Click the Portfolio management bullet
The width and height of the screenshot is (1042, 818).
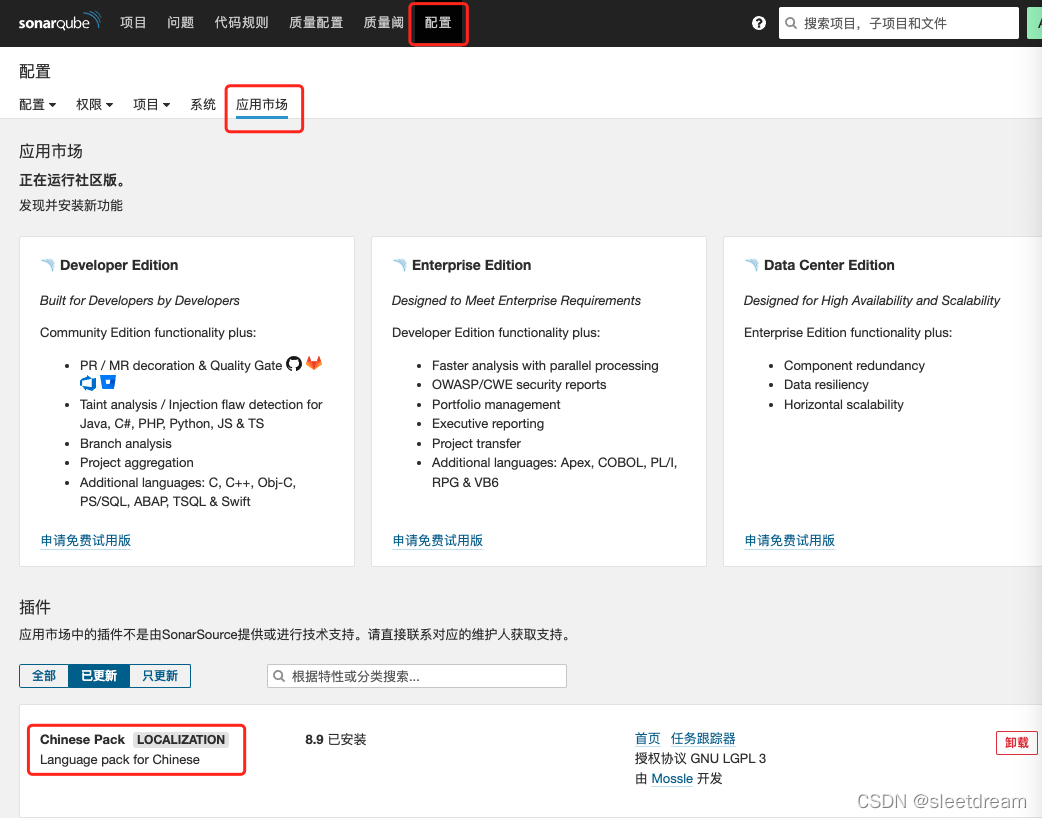click(x=496, y=404)
